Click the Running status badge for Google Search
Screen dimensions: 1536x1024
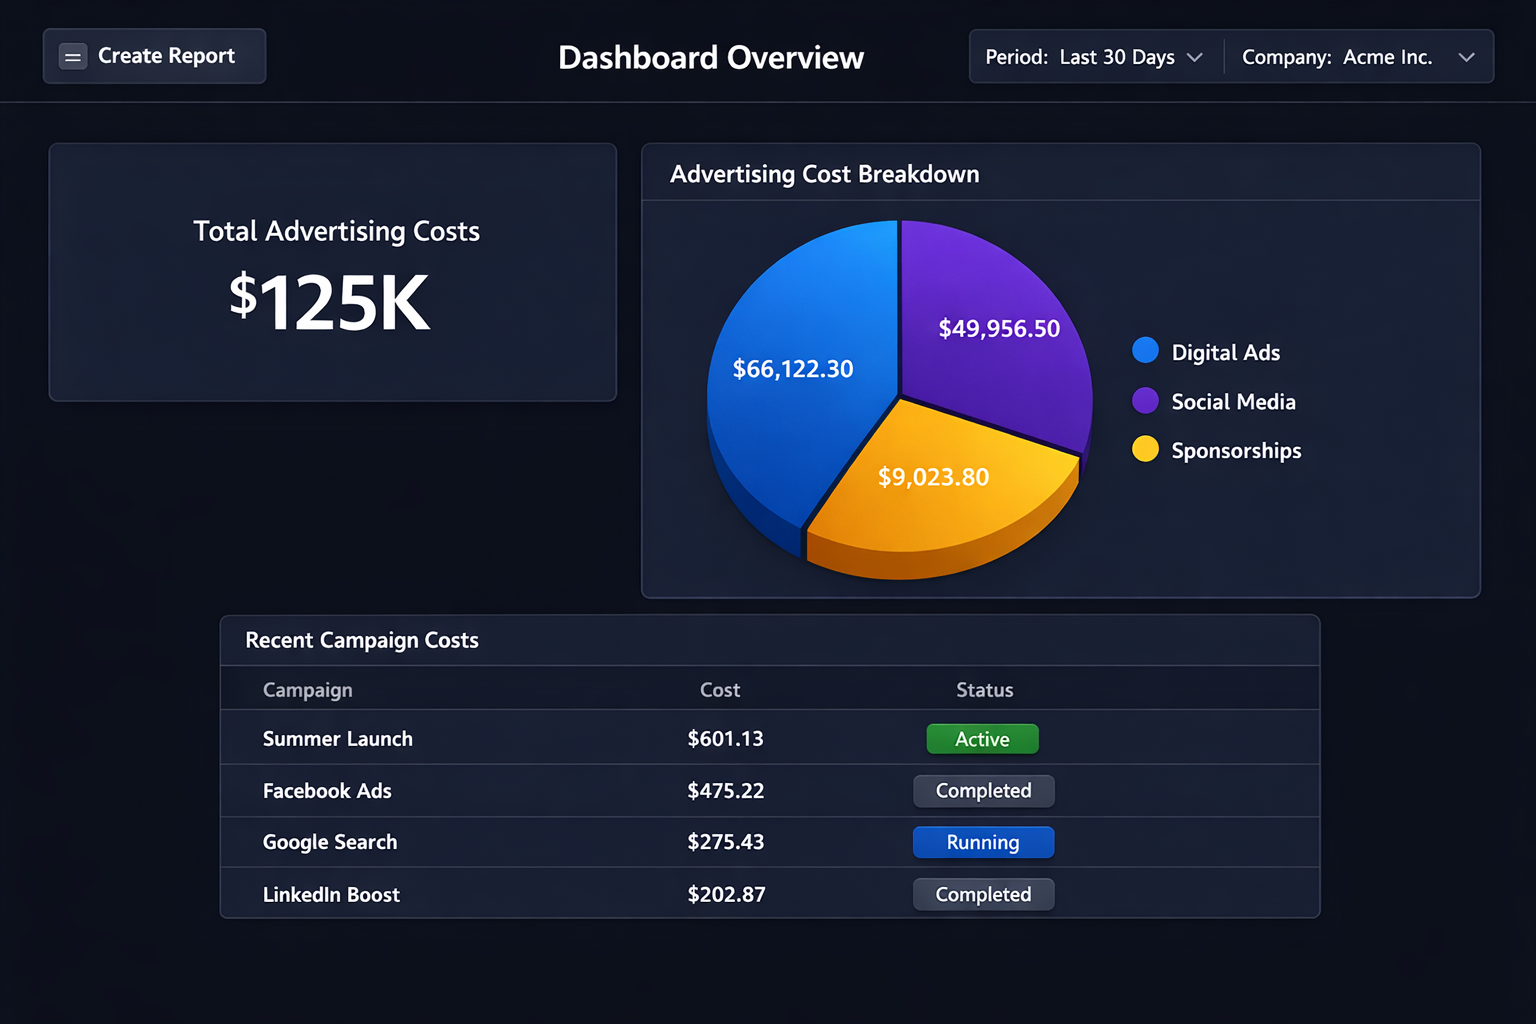(983, 843)
